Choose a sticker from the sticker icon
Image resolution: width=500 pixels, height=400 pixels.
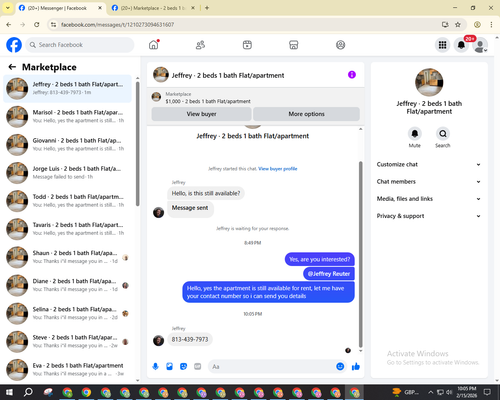coord(183,367)
